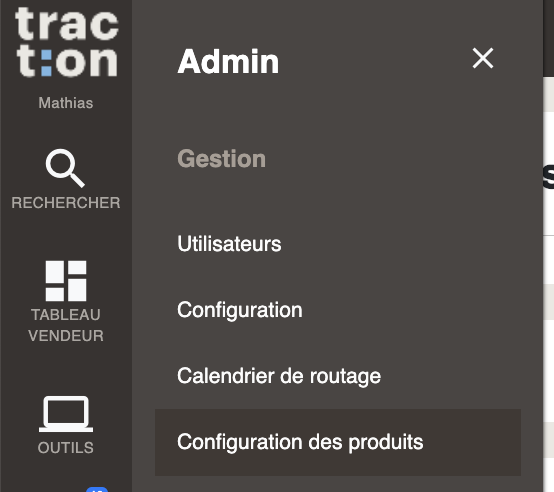Click the traction logo
Viewport: 554px width, 492px height.
point(66,42)
